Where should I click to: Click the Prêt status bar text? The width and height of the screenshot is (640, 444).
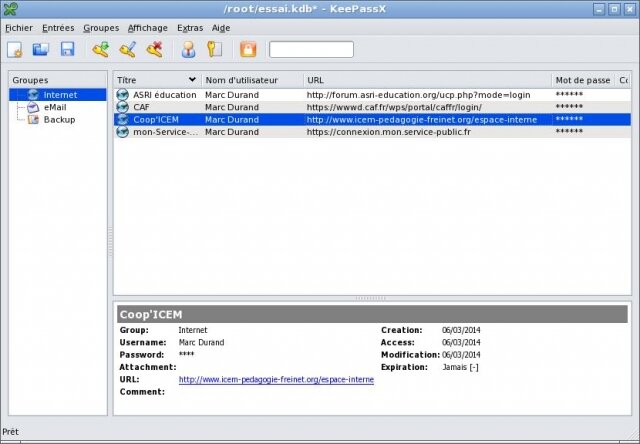click(x=11, y=432)
